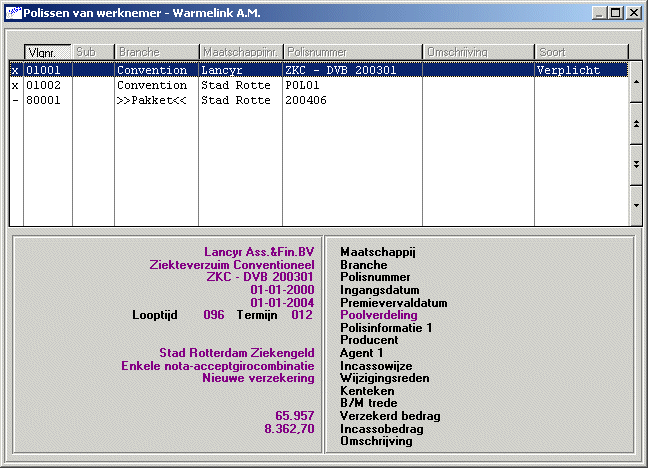Click the Polisnummer column header

pos(352,52)
